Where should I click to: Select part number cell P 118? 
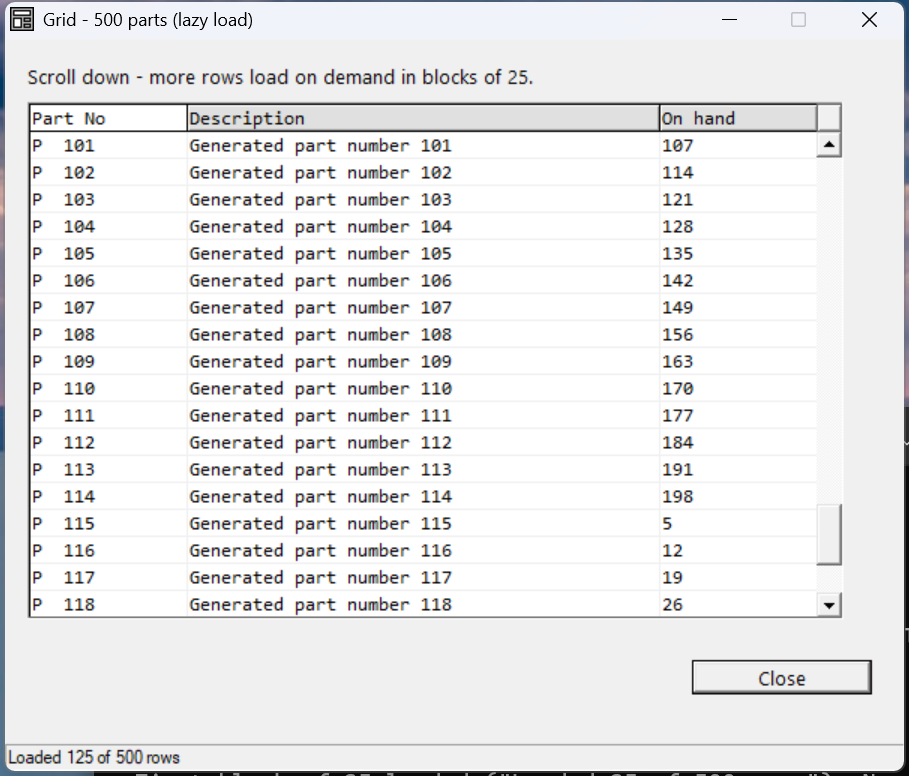pyautogui.click(x=108, y=604)
